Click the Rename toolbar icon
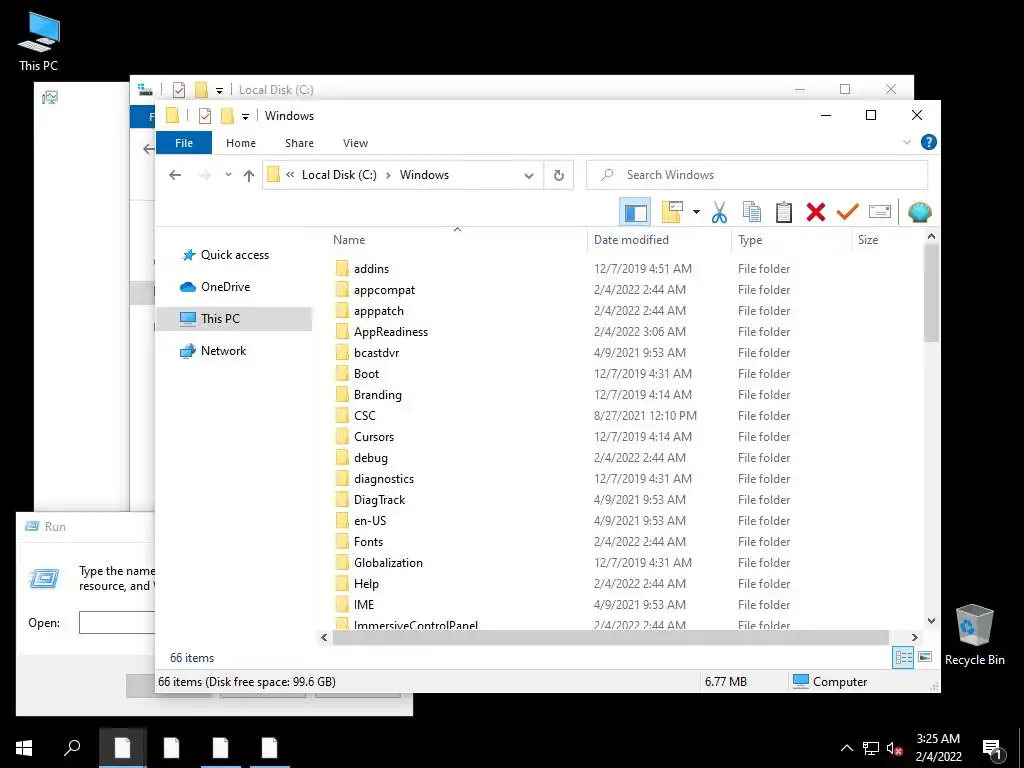The image size is (1024, 768). pos(880,212)
